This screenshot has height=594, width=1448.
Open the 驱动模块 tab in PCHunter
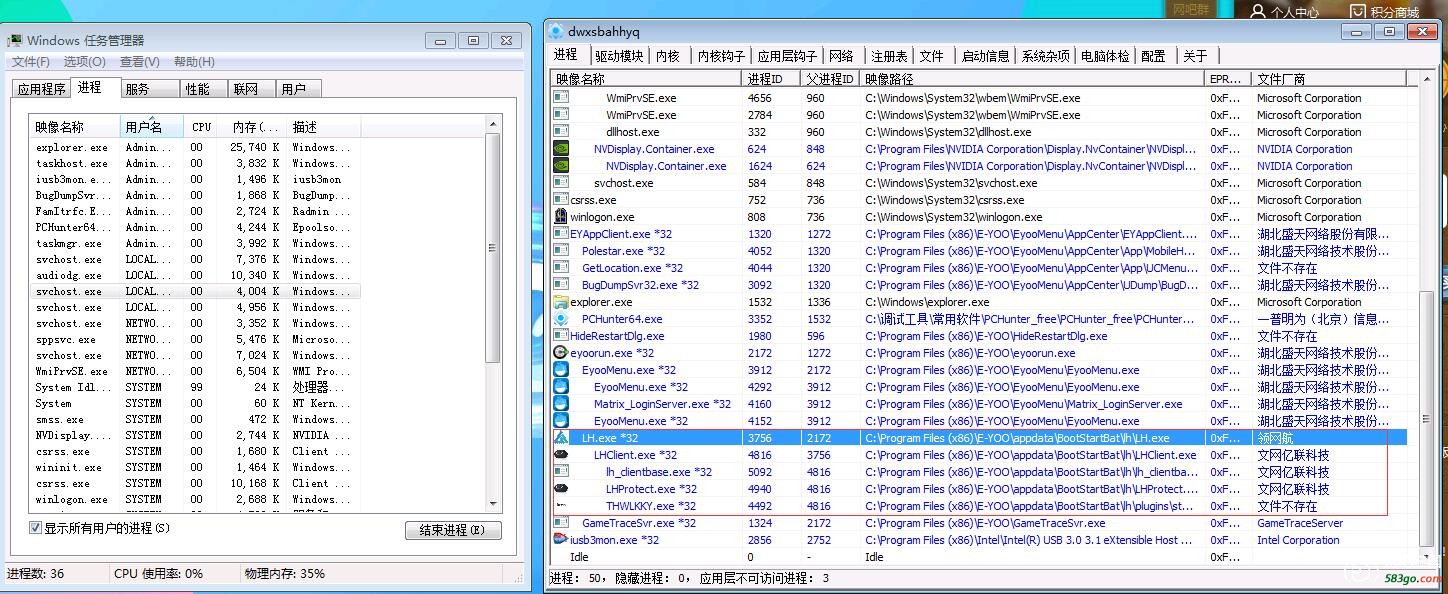618,56
